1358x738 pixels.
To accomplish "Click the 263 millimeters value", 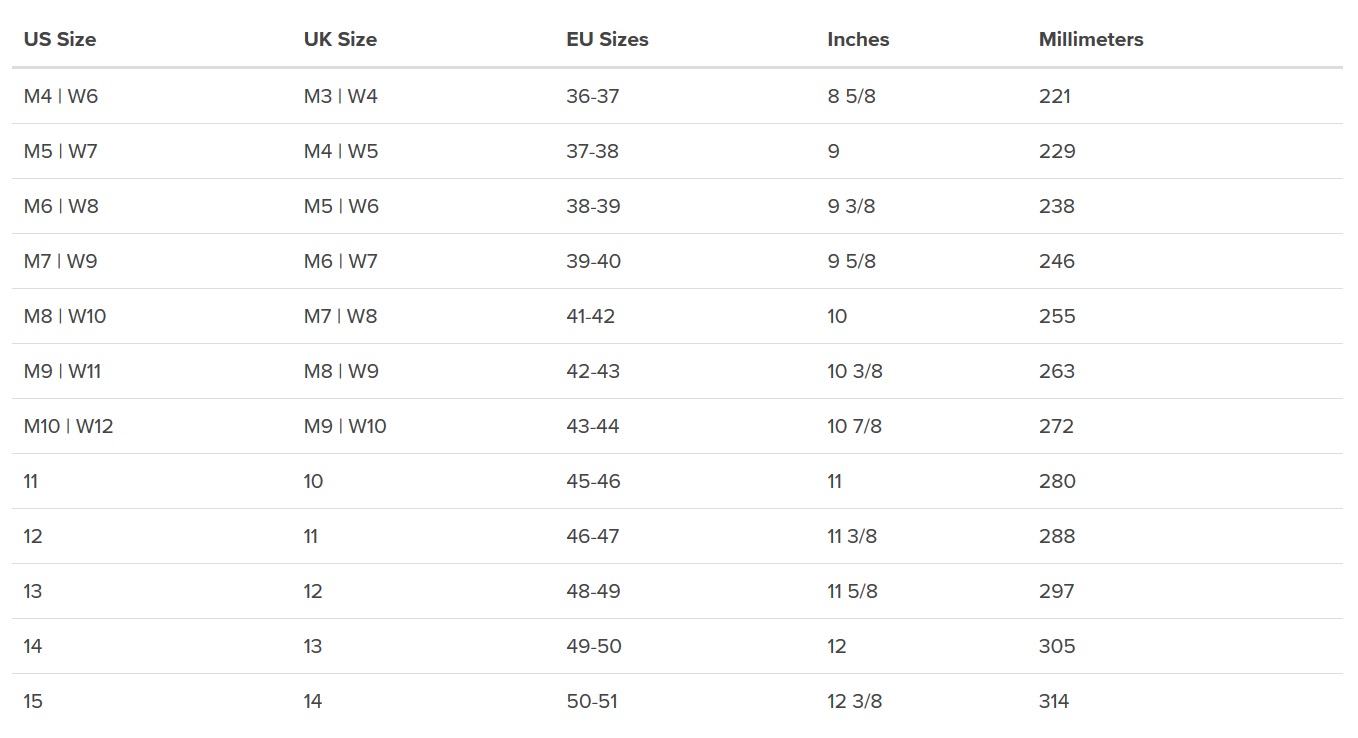I will pyautogui.click(x=1056, y=372).
